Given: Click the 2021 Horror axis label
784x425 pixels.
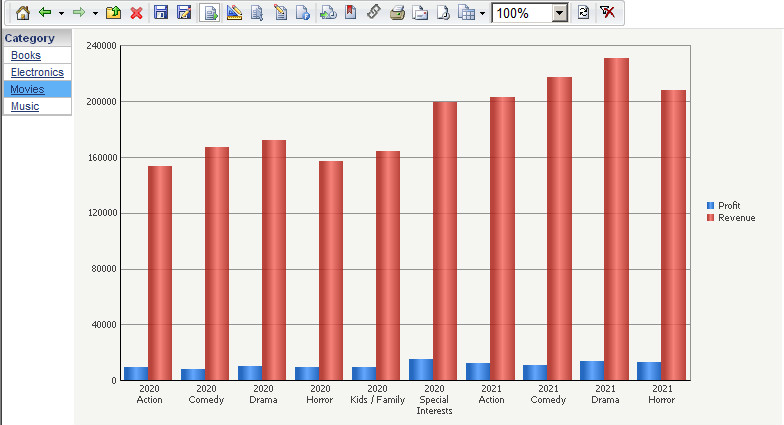Looking at the screenshot, I should [662, 394].
